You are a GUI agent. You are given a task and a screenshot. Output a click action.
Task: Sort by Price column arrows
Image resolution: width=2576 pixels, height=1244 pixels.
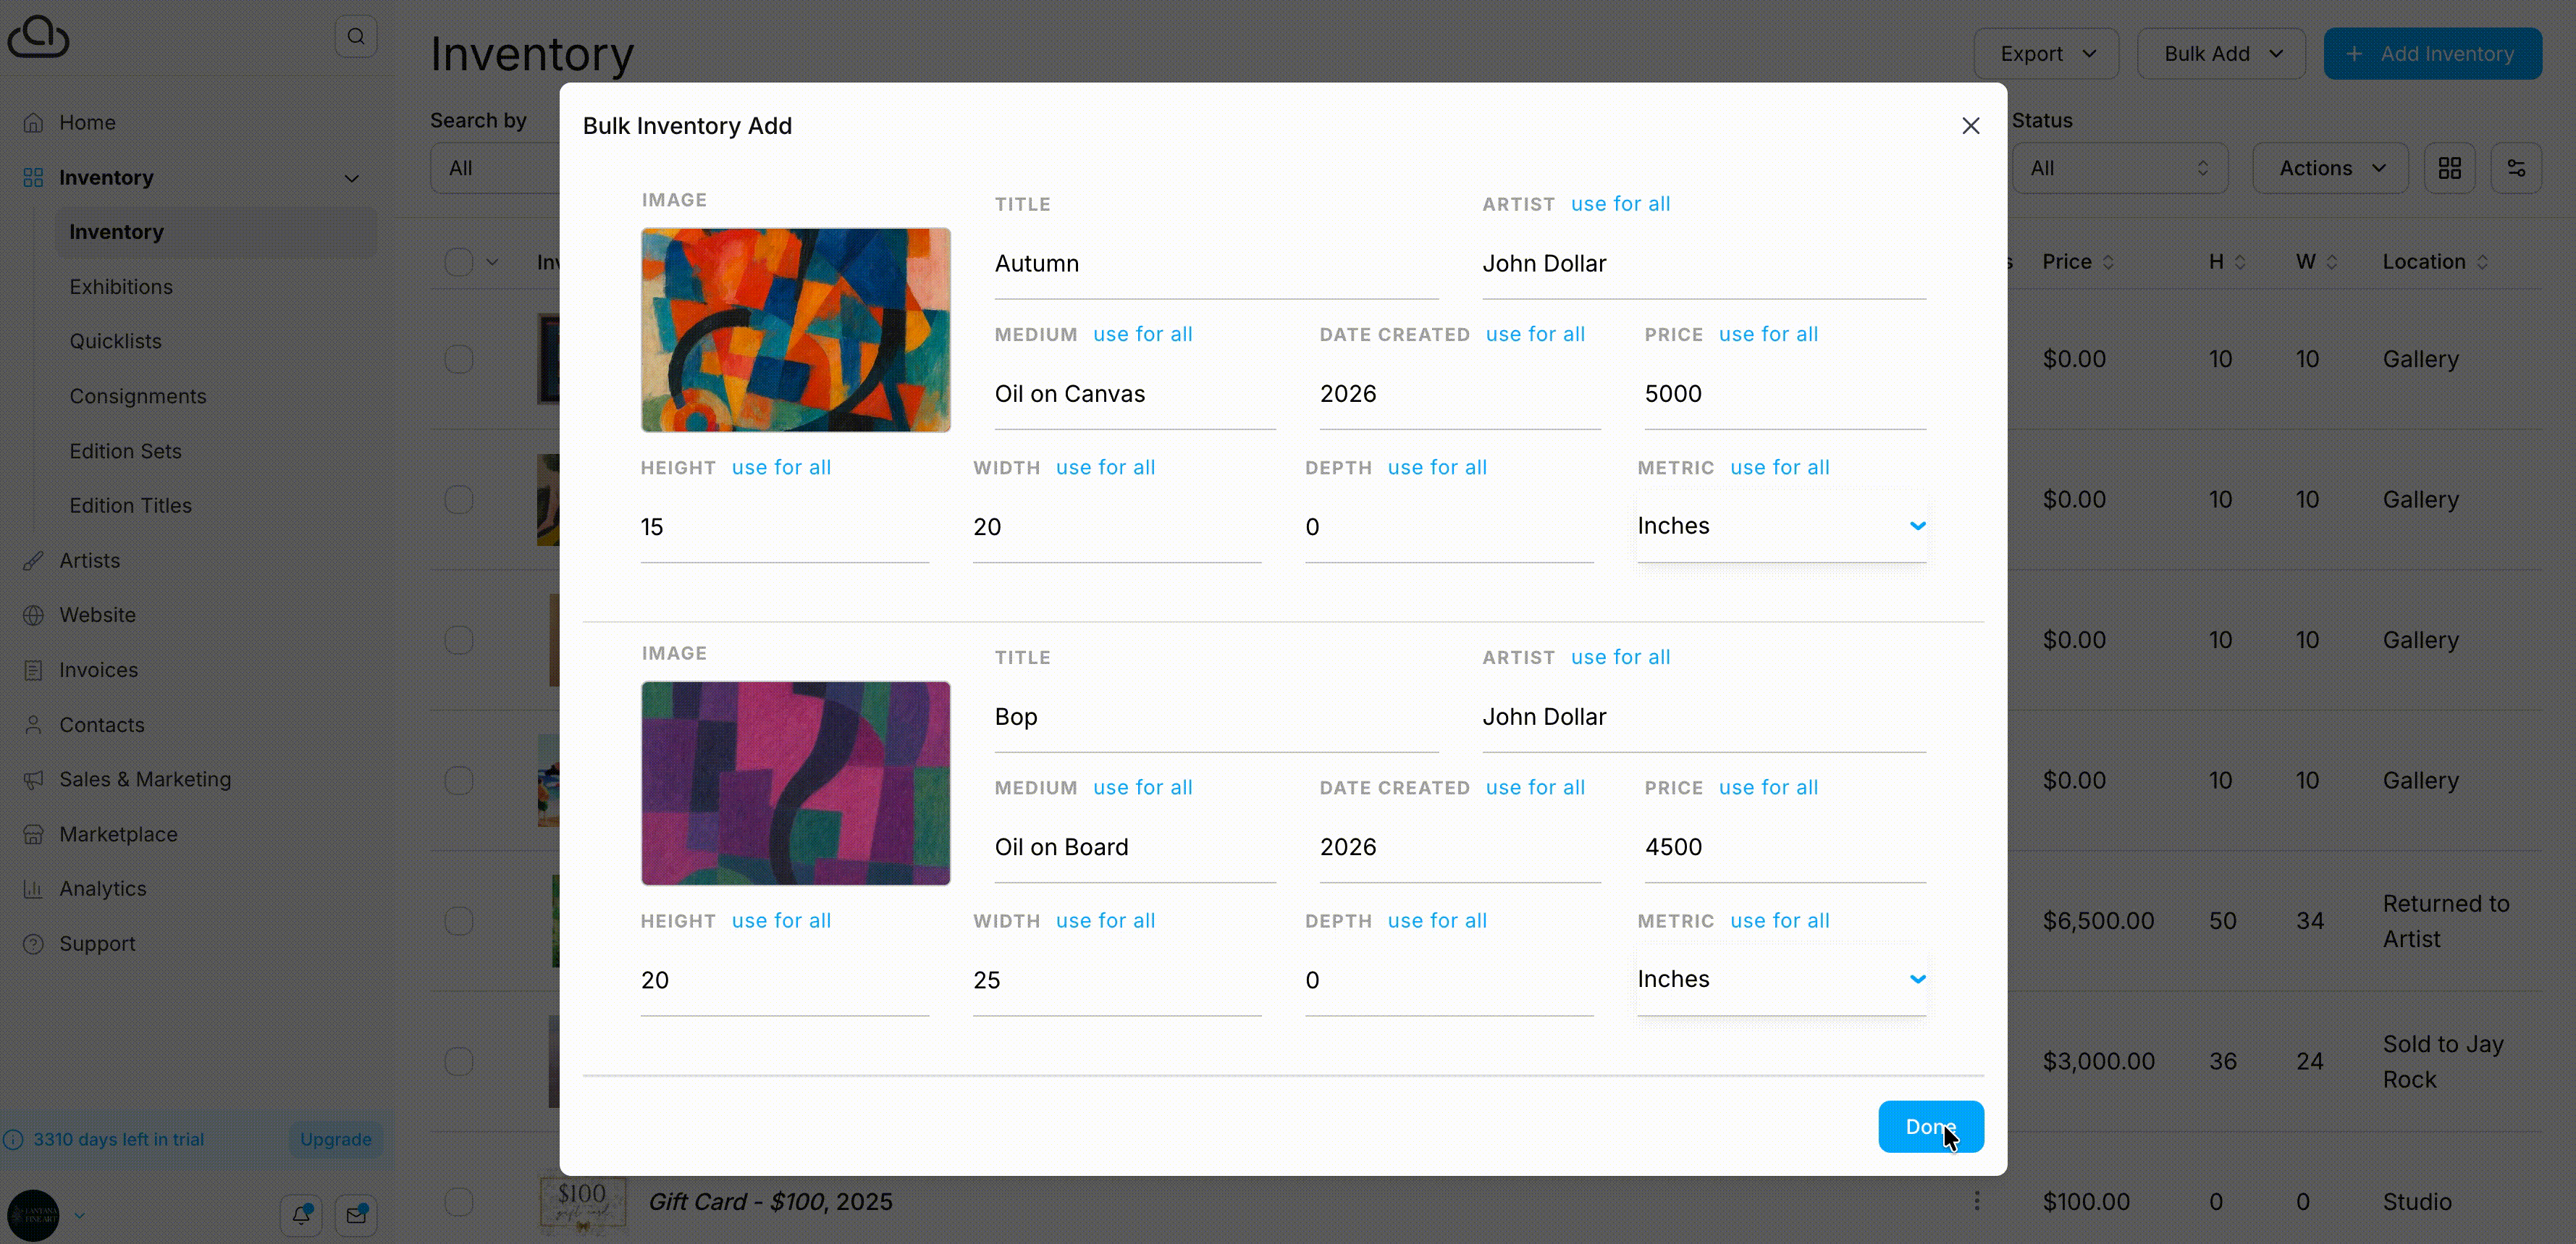coord(2108,262)
